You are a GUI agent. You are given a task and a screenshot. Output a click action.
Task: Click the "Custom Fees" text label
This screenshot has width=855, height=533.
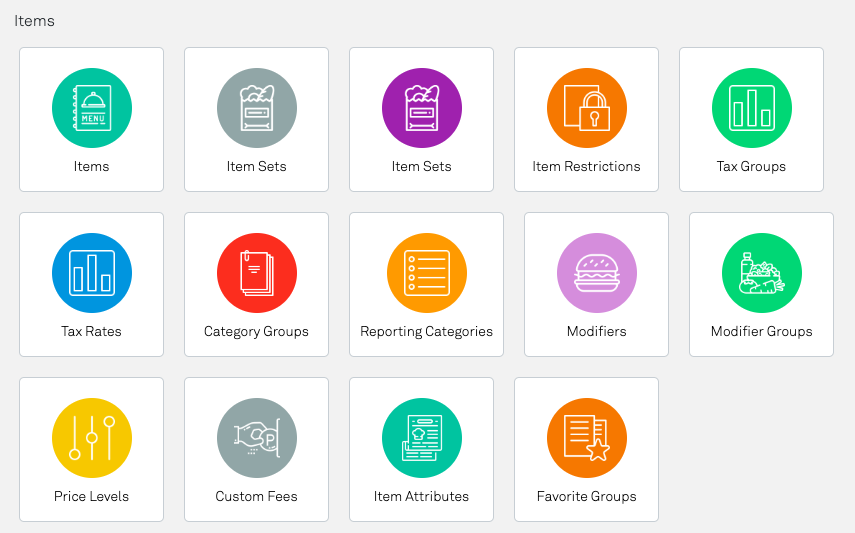[257, 497]
